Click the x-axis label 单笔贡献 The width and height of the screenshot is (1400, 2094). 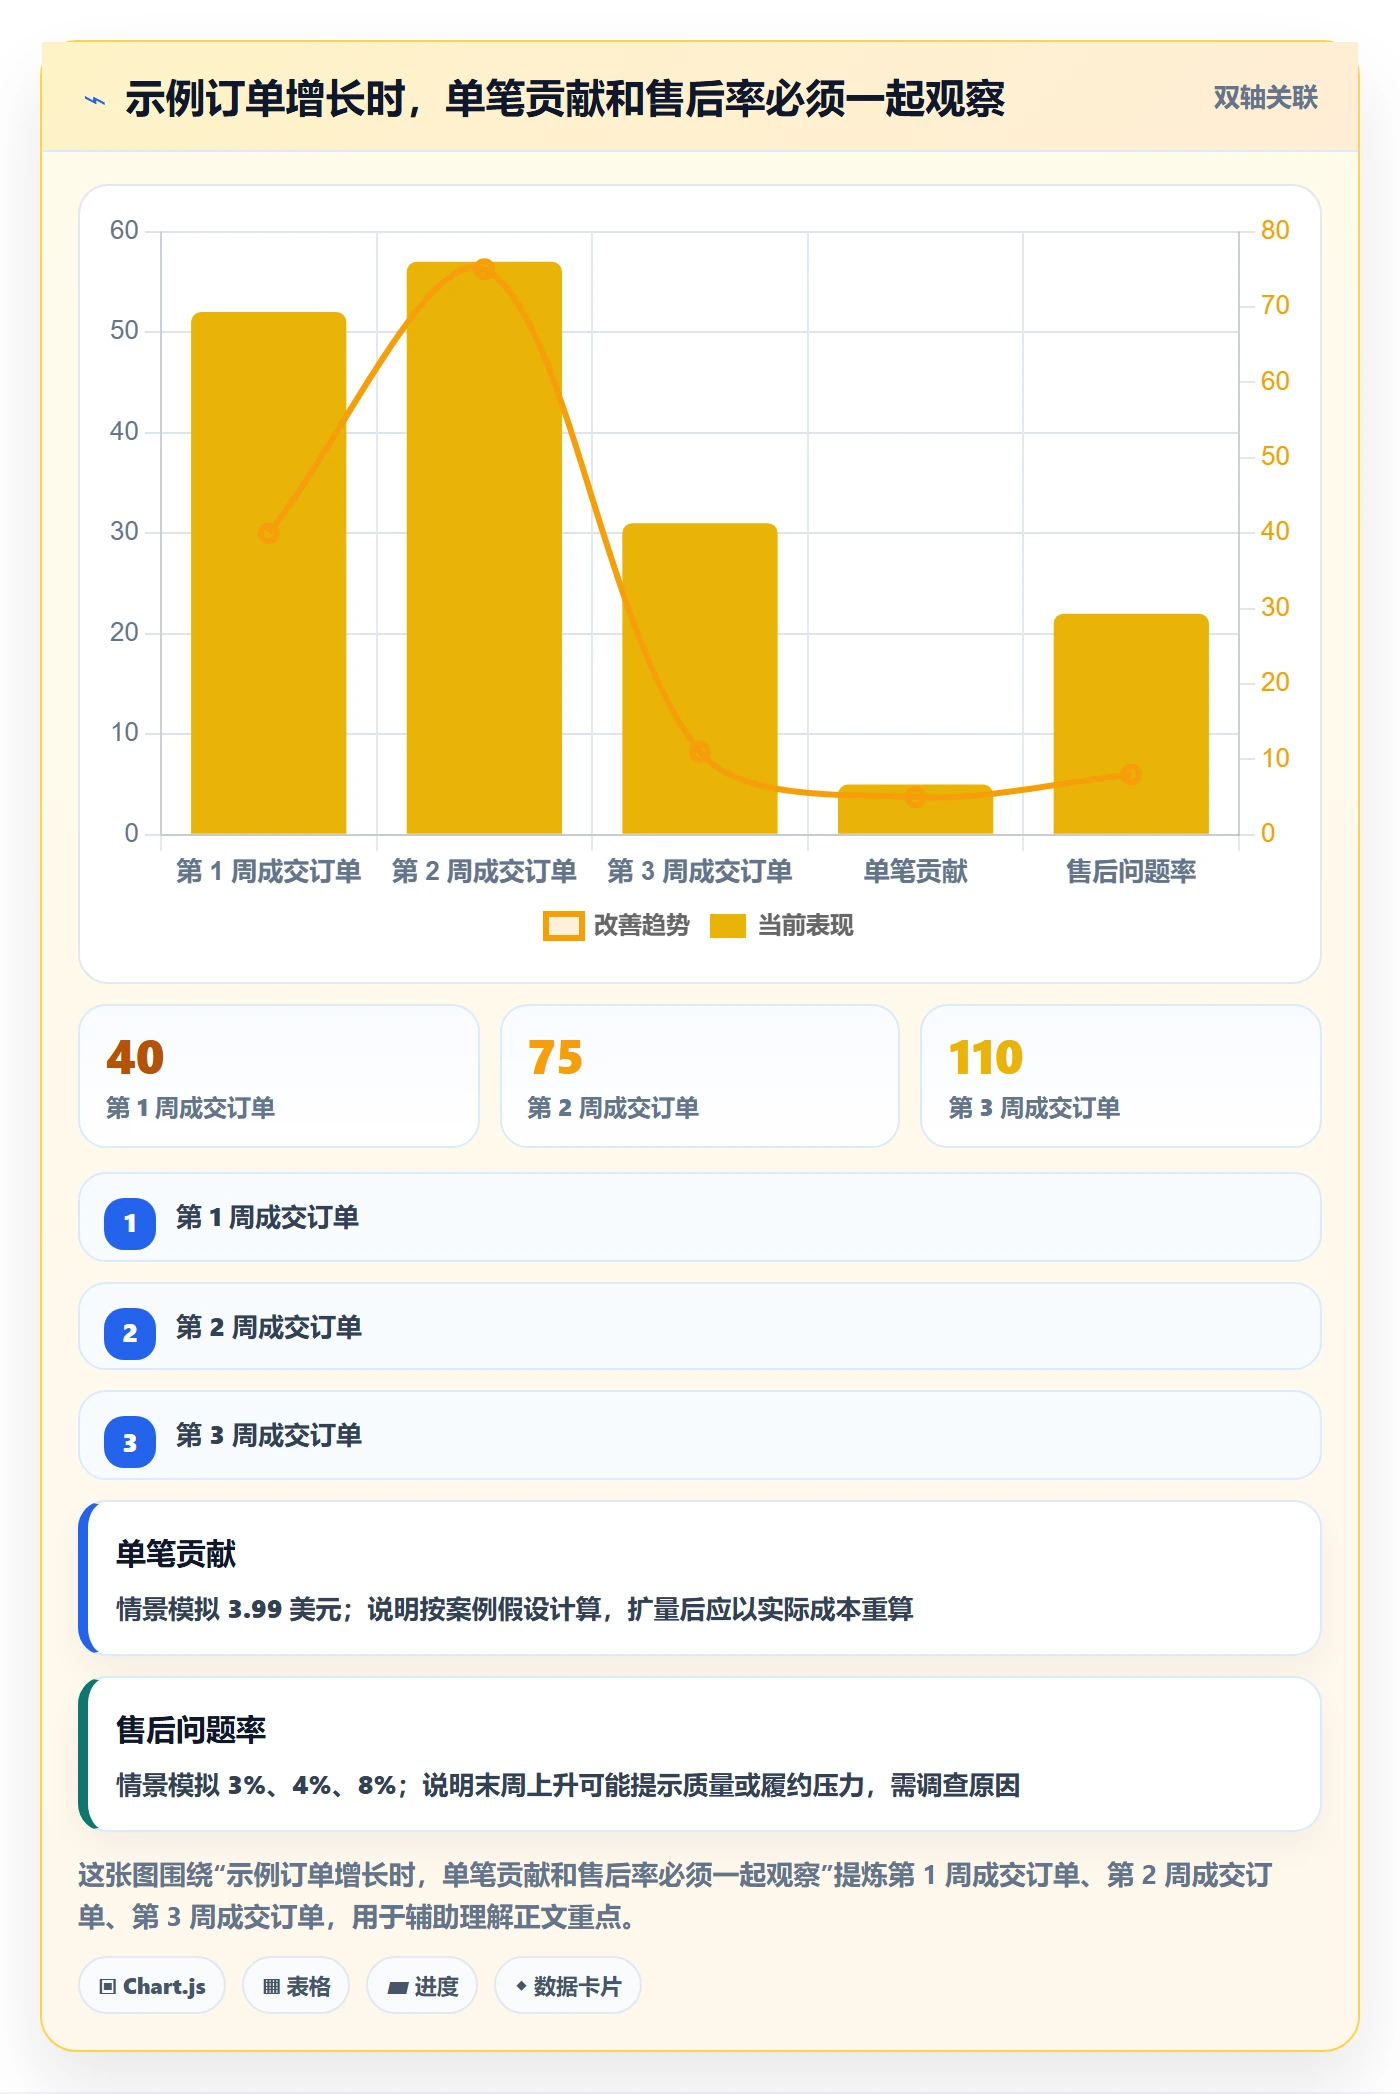pyautogui.click(x=915, y=872)
